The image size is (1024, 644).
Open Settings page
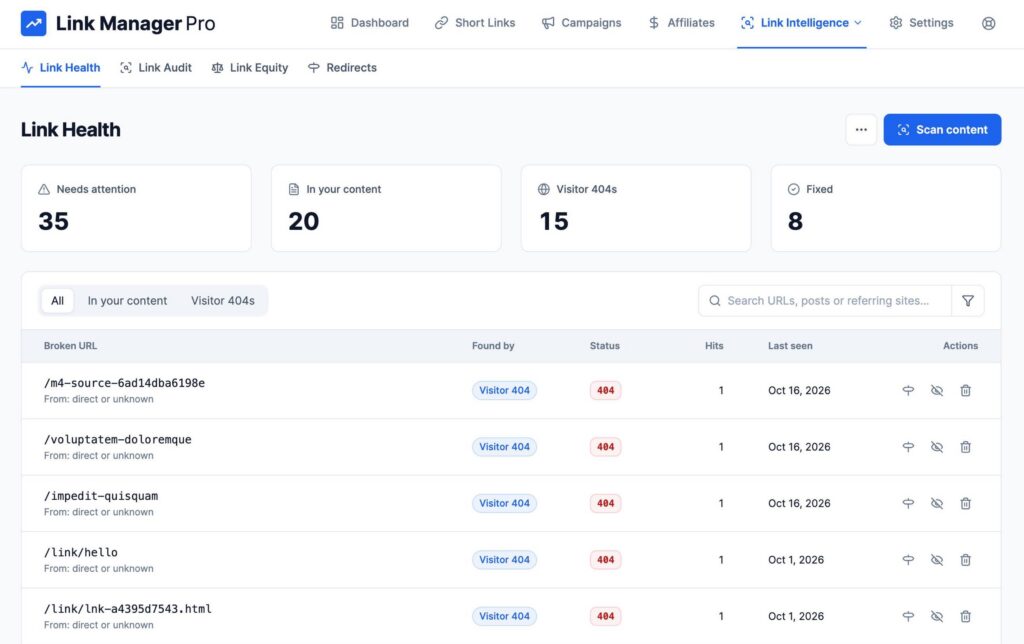point(921,23)
